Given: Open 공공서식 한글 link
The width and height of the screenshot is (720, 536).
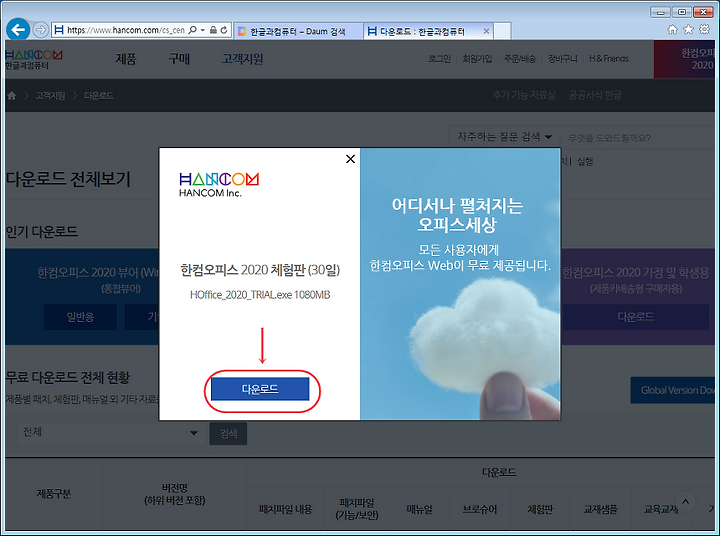Looking at the screenshot, I should tap(595, 95).
